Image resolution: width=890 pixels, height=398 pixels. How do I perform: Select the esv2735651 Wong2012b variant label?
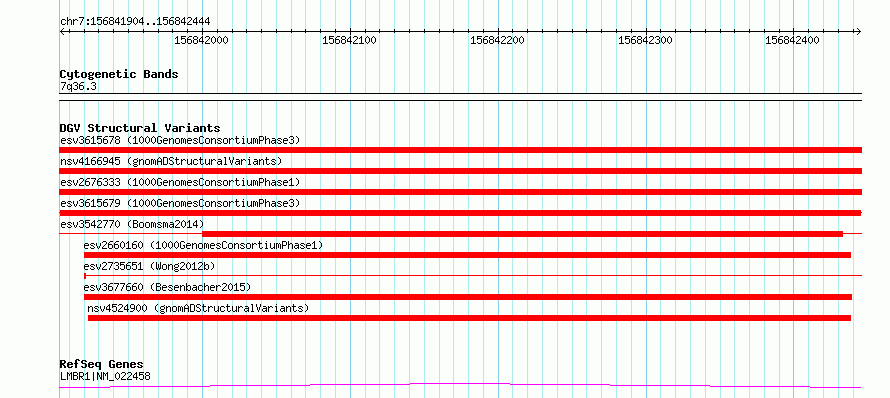[149, 266]
